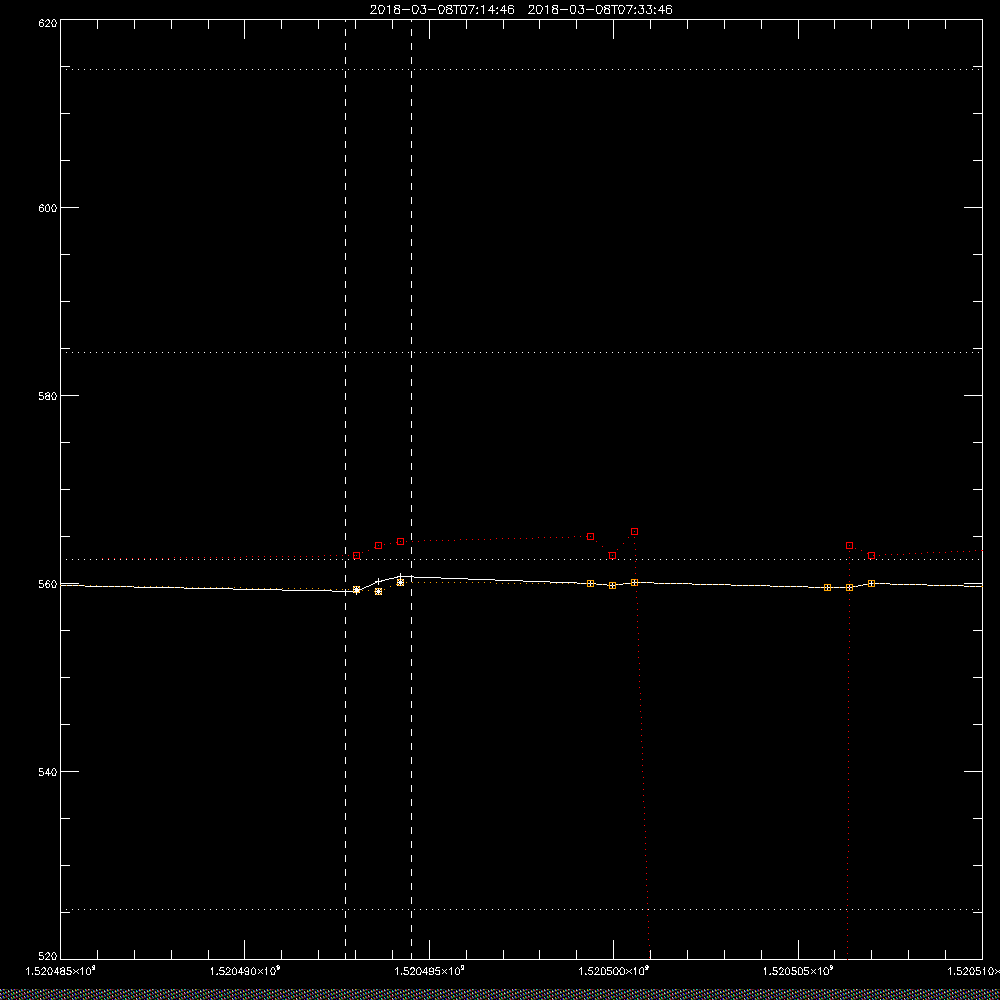Select the 540 y-axis label
1000x1000 pixels.
(x=48, y=772)
